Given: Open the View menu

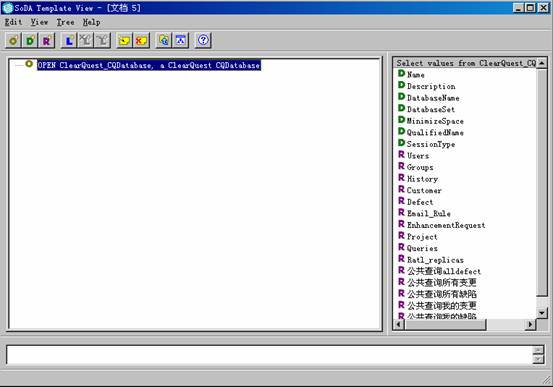Looking at the screenshot, I should [39, 22].
